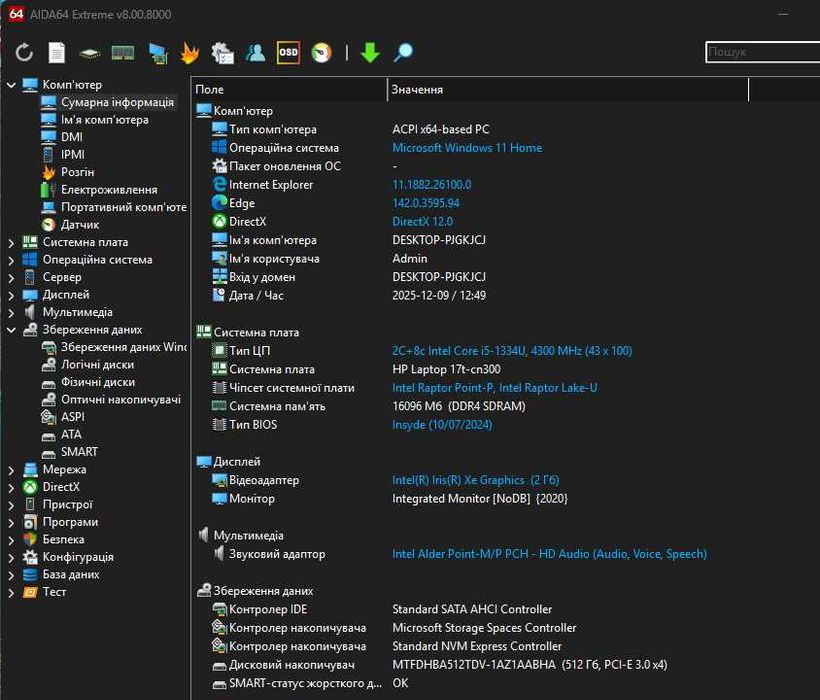This screenshot has width=820, height=700.
Task: Open the ASPI tree item
Action: [x=72, y=417]
